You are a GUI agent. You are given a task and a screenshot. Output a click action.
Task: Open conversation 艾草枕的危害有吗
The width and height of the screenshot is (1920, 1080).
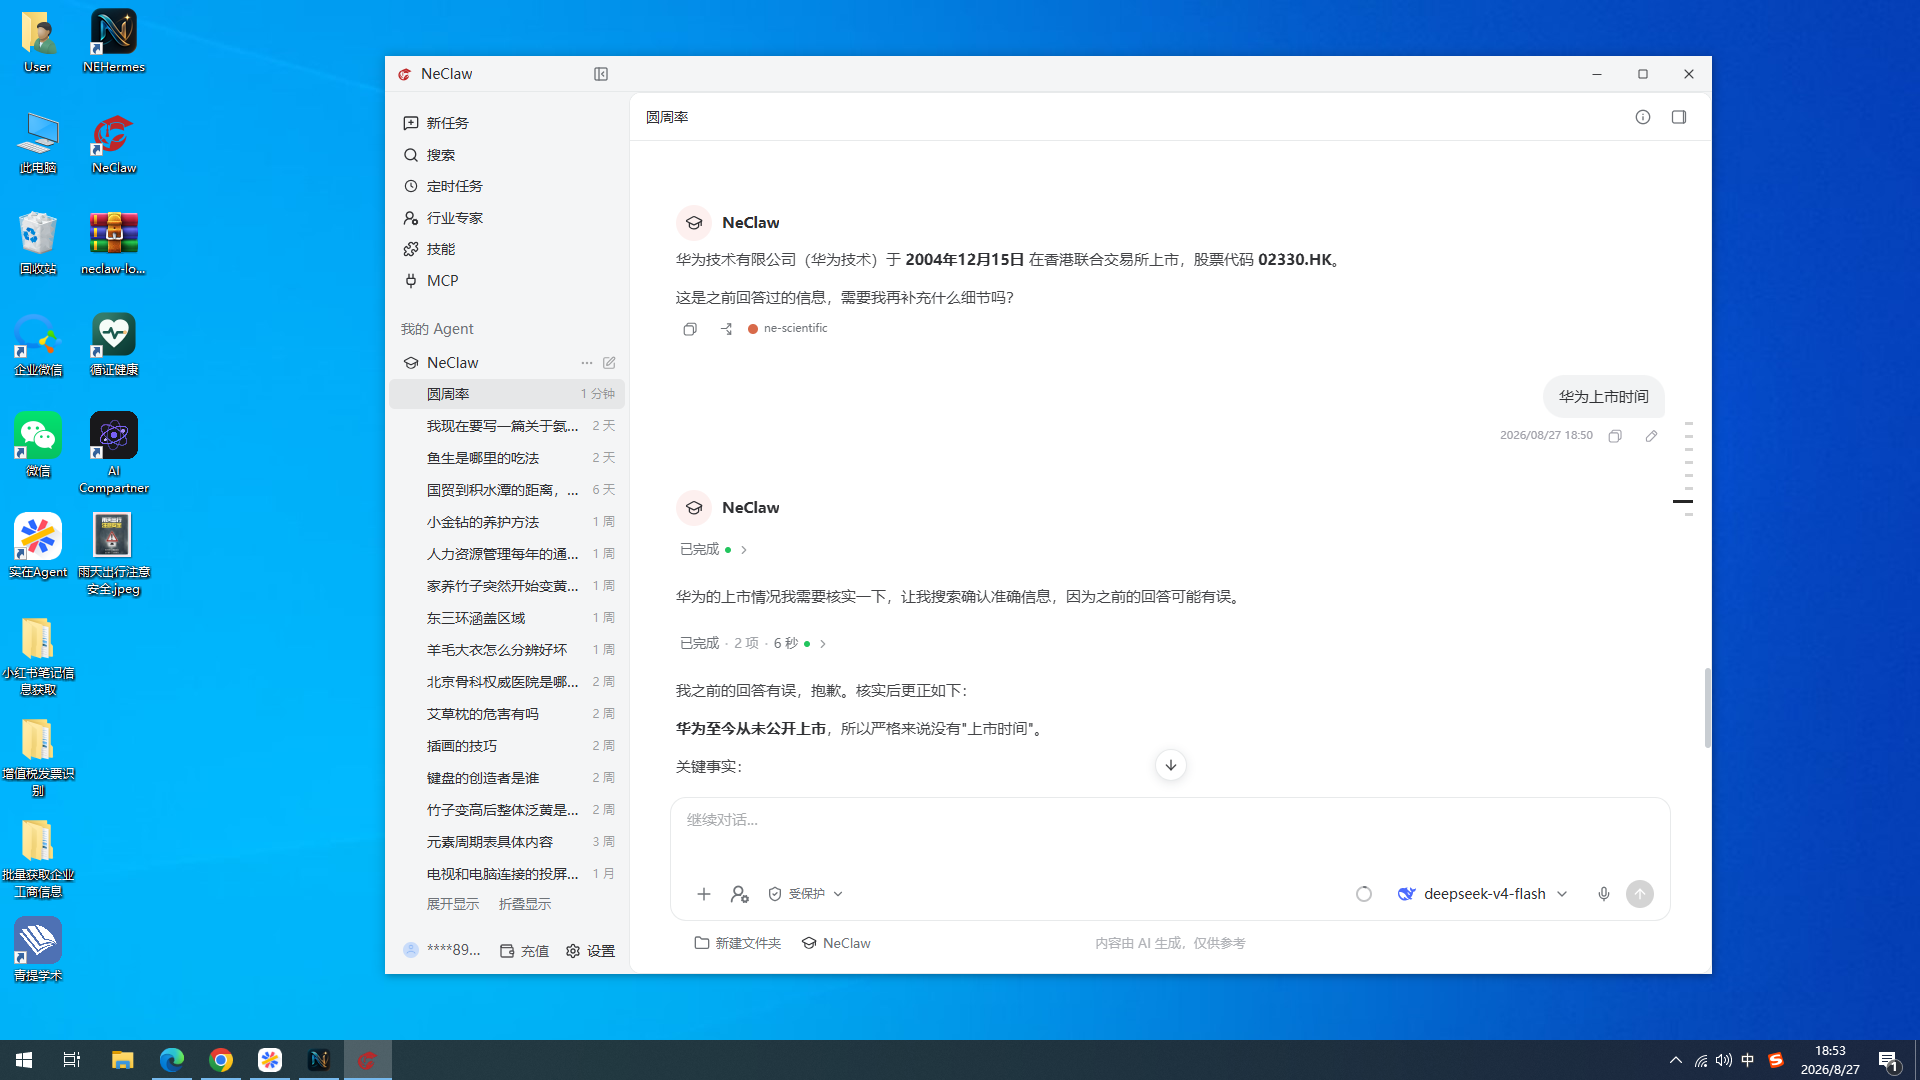[x=507, y=714]
